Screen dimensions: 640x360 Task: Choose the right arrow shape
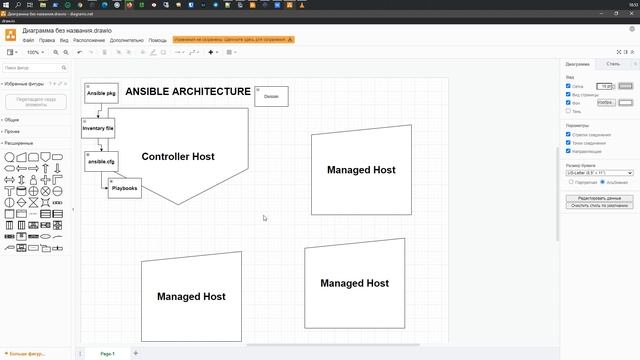(33, 168)
